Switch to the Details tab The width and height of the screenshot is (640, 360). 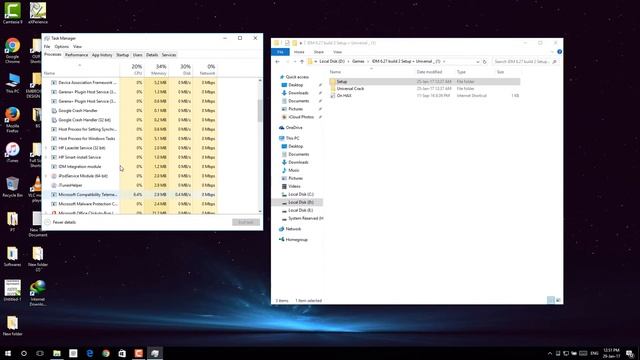click(152, 55)
